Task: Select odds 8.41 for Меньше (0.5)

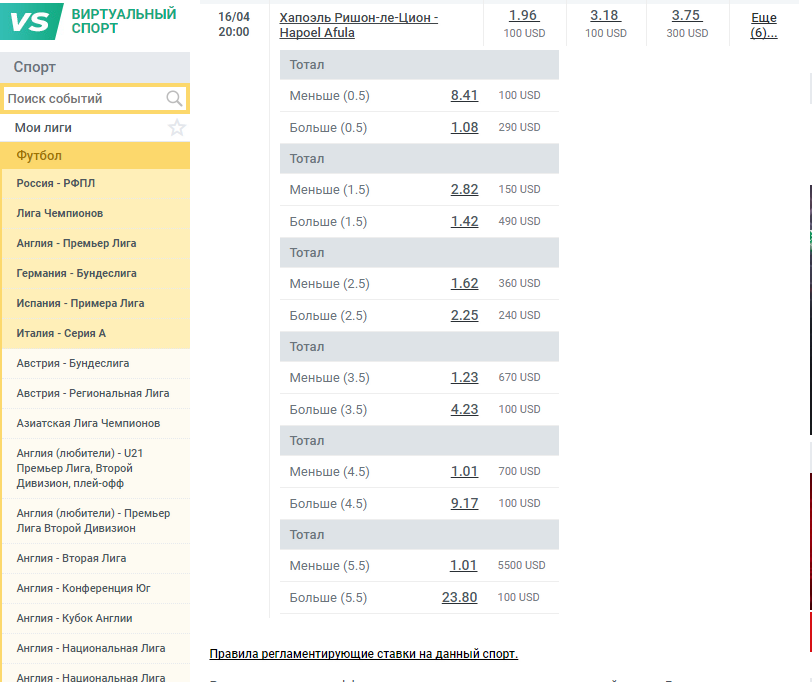Action: click(x=464, y=95)
